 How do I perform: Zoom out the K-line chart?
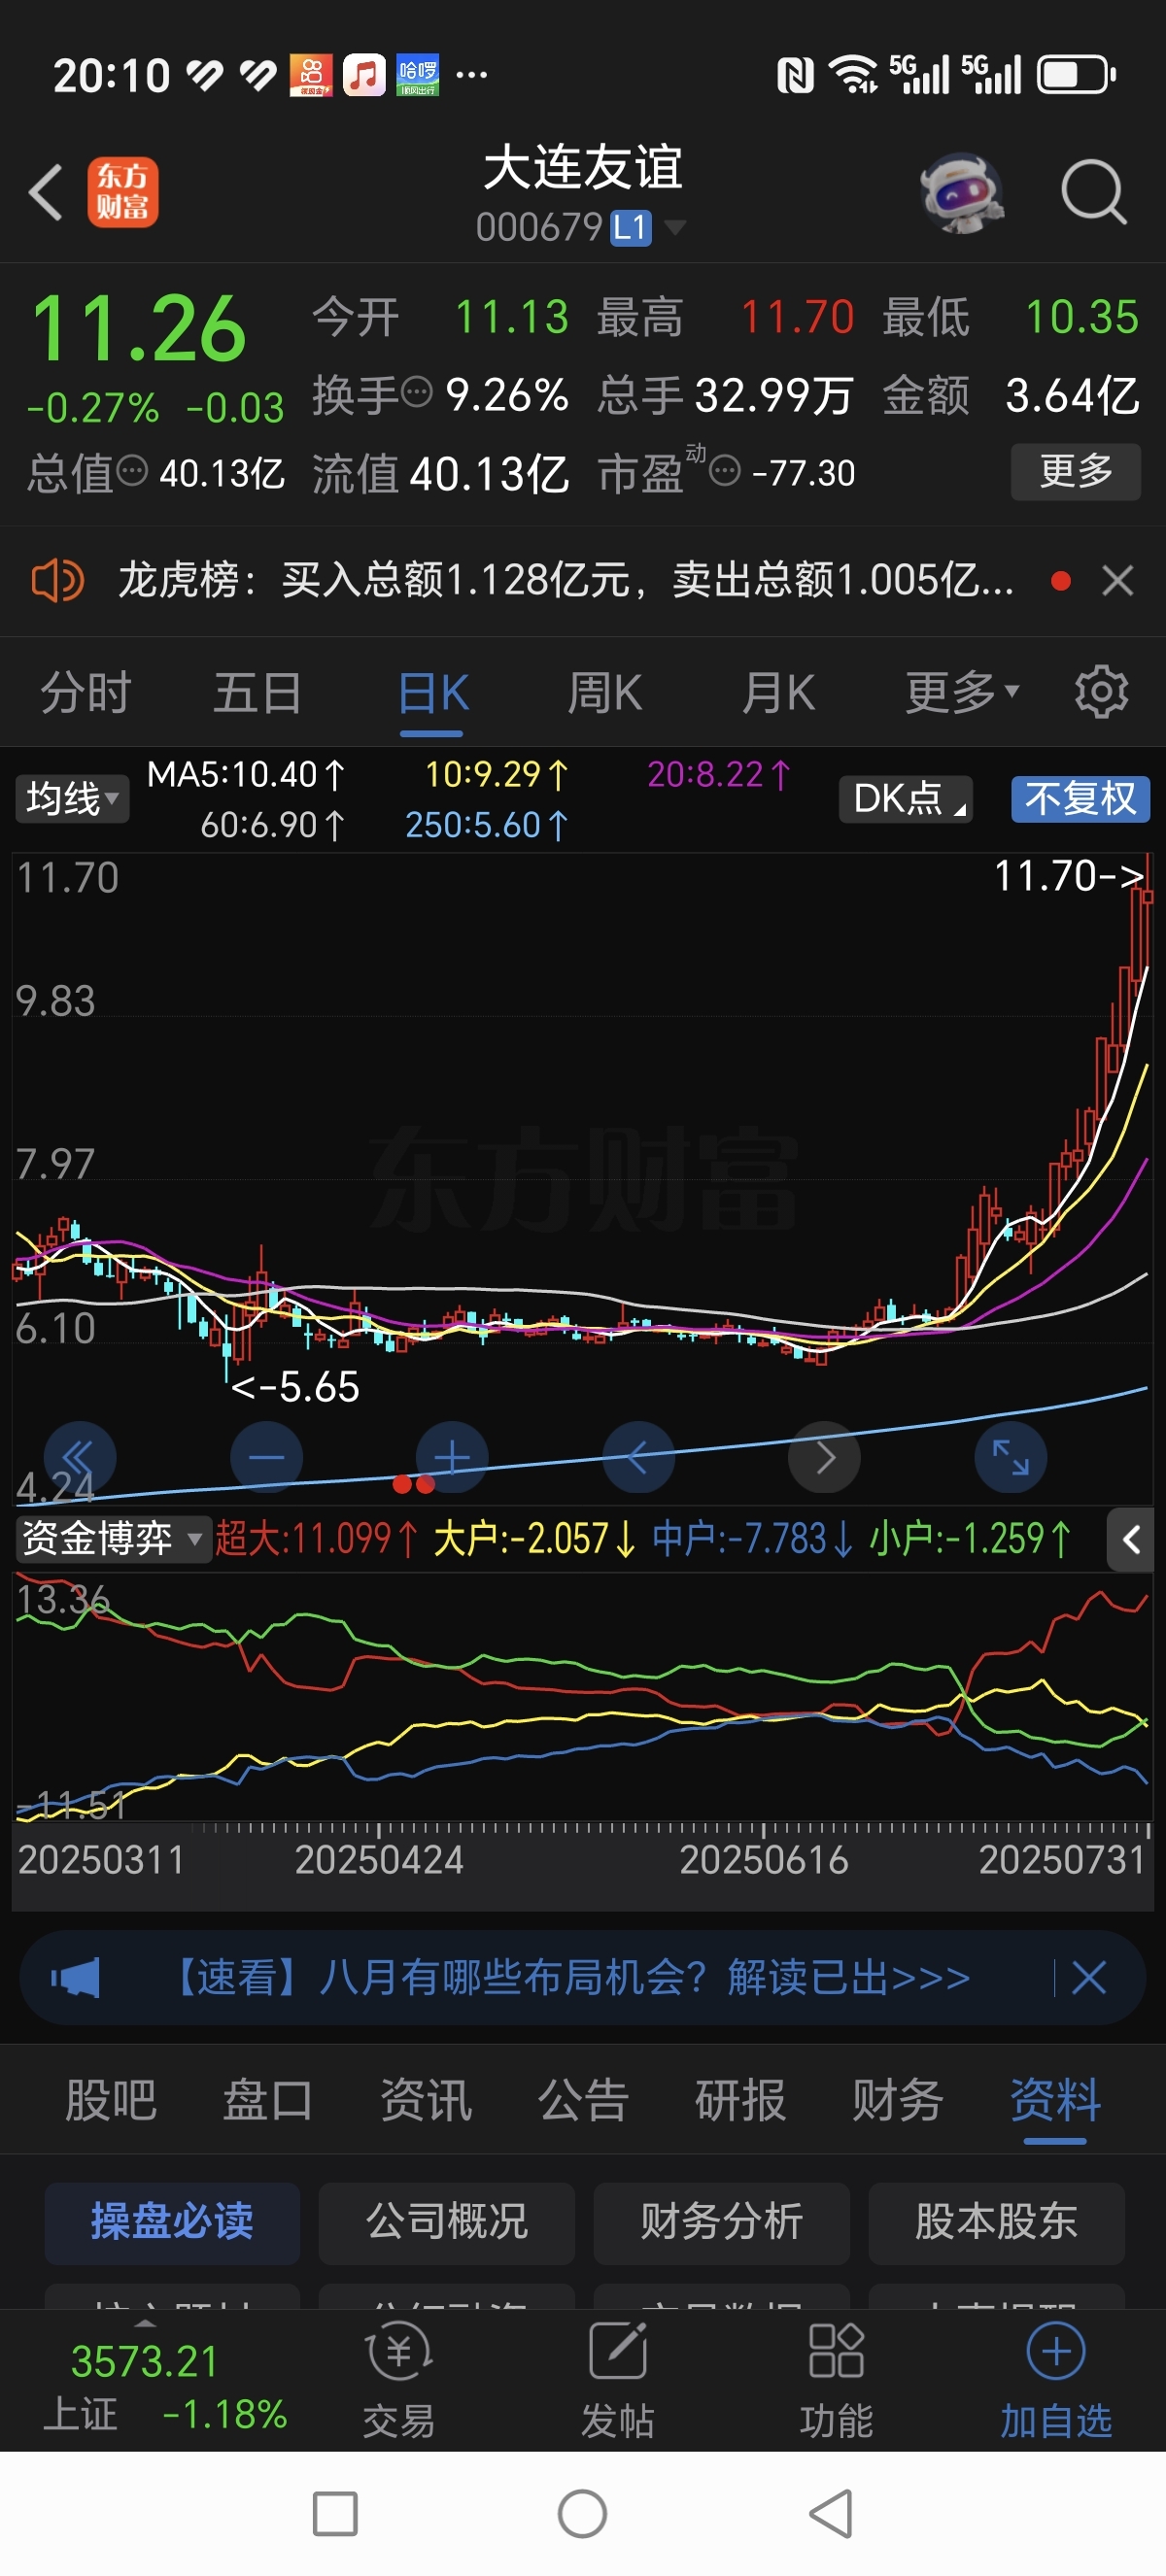pyautogui.click(x=266, y=1457)
